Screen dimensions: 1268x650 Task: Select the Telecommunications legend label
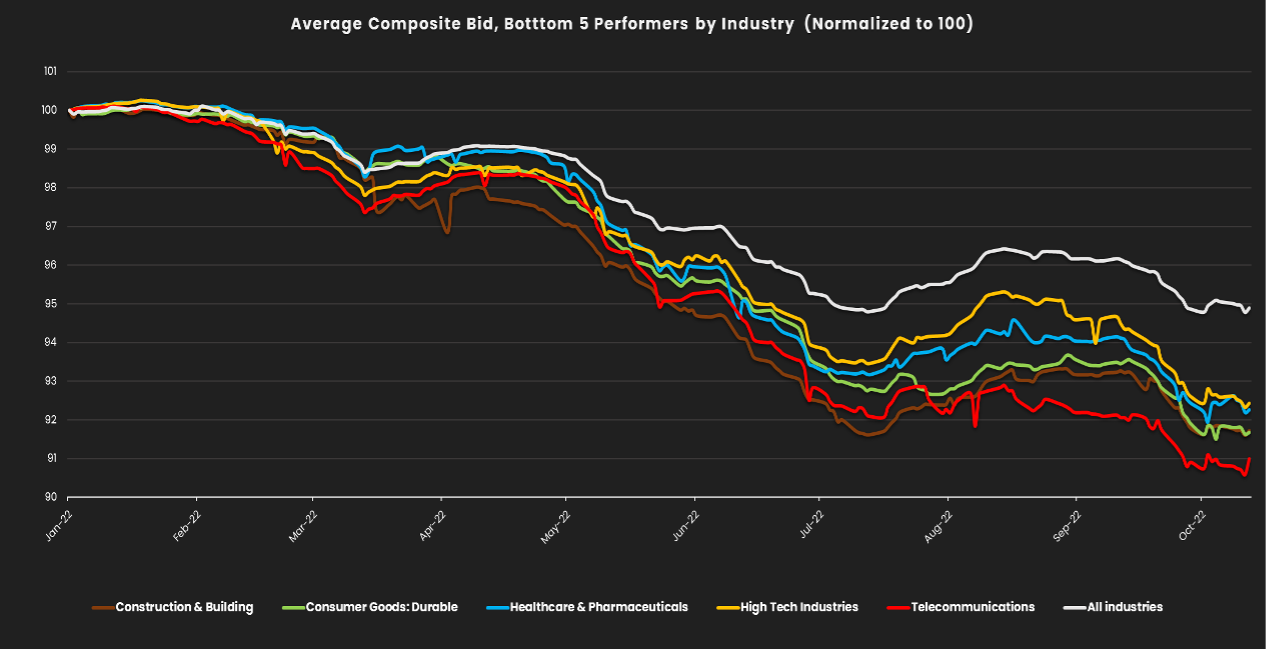pos(972,607)
